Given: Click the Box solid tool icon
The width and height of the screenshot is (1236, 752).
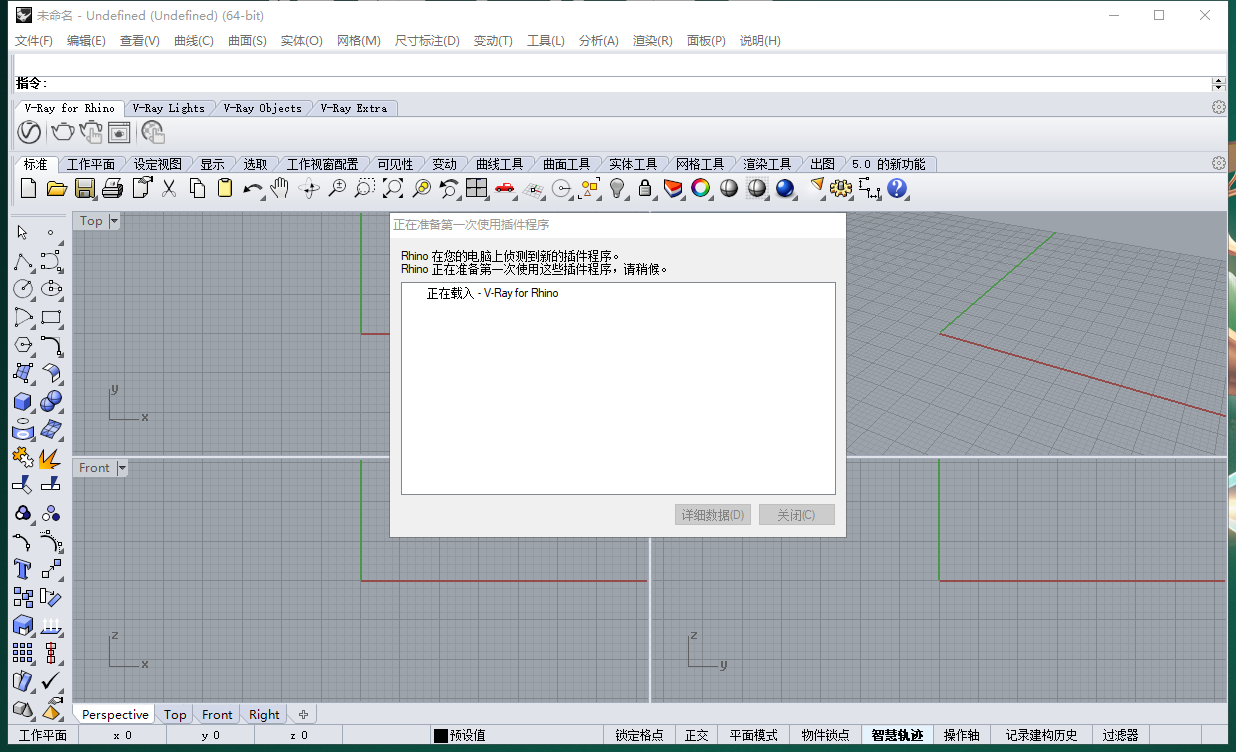Looking at the screenshot, I should pos(22,402).
